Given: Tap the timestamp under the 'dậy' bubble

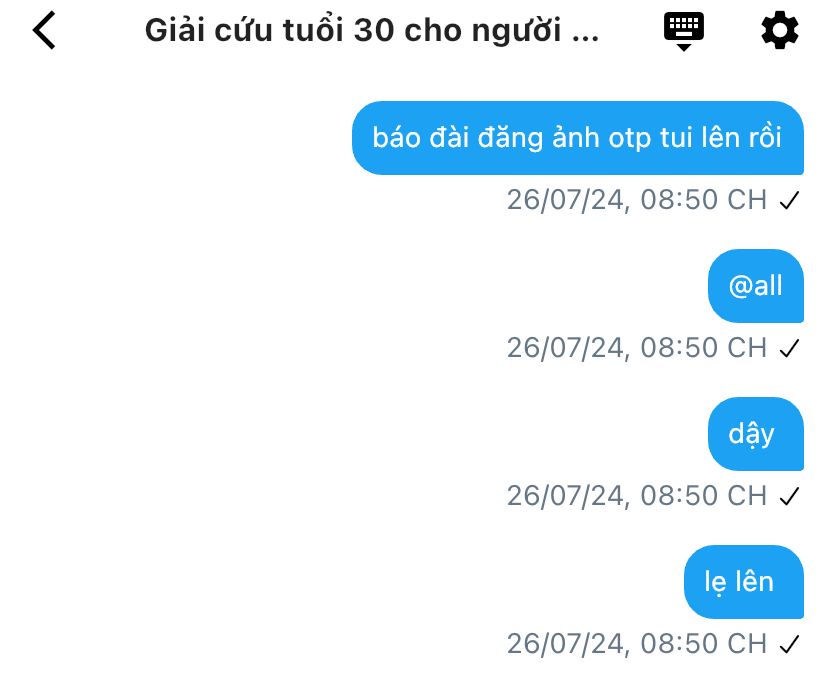Looking at the screenshot, I should [x=637, y=496].
